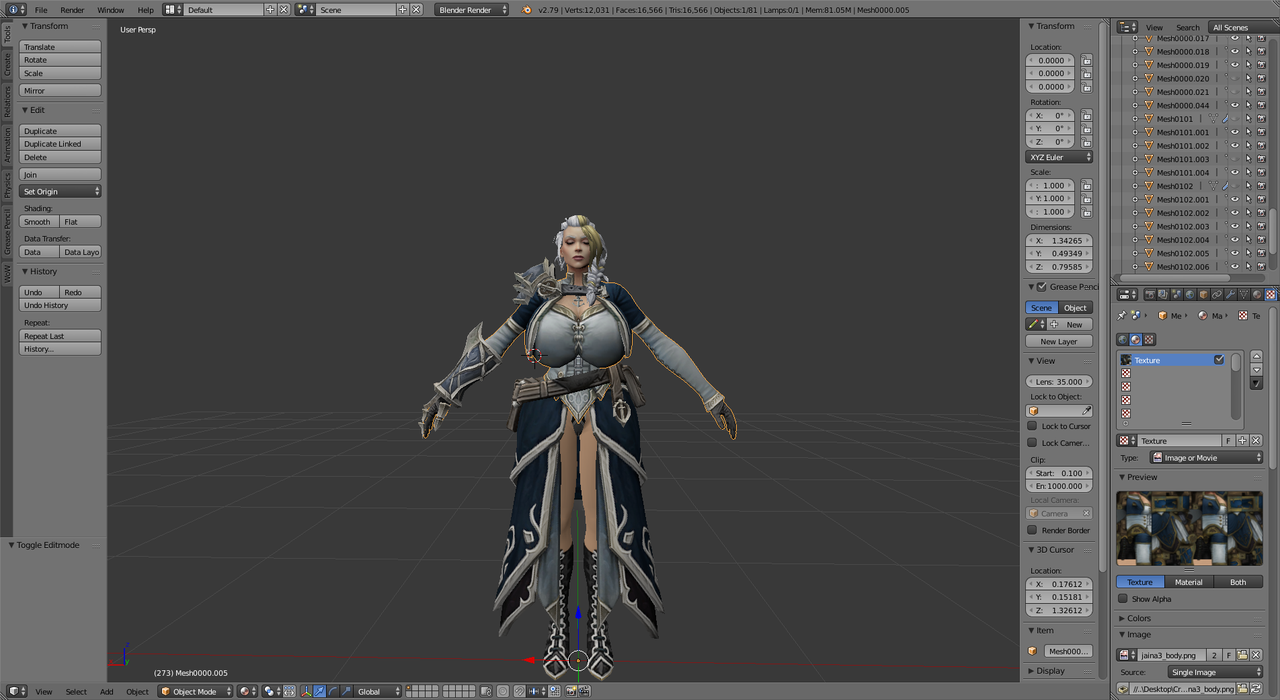Toggle Grease Pencil panel checkbox
Screen dimensions: 1280x700
click(1041, 287)
